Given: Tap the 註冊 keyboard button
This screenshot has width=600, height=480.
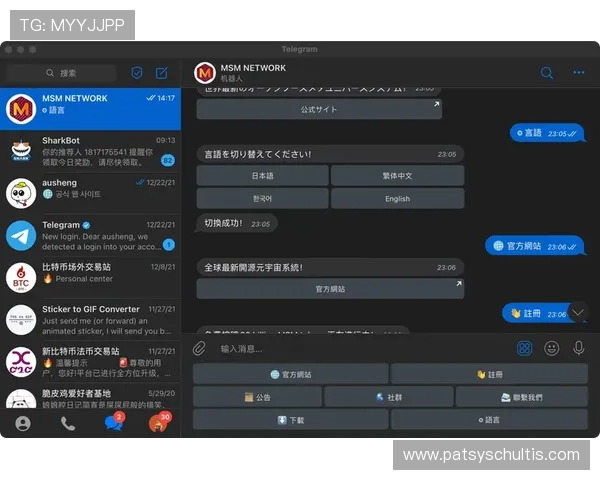Looking at the screenshot, I should pos(489,374).
